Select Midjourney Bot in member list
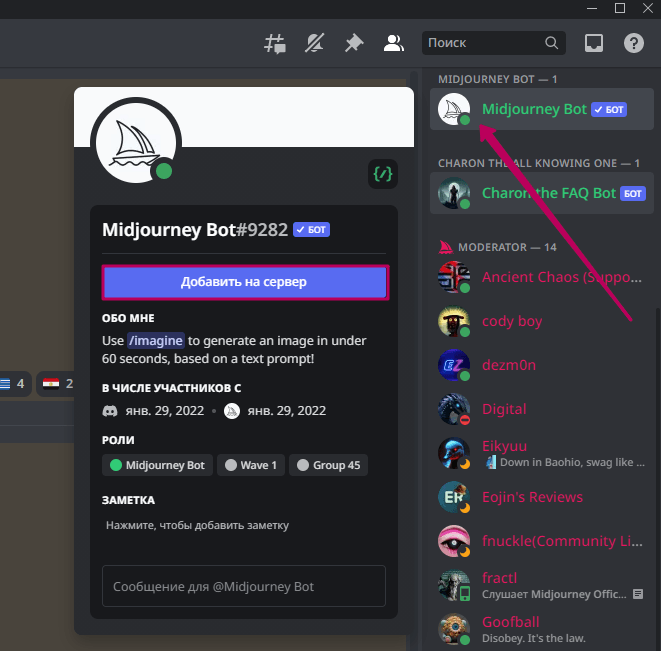 click(x=542, y=109)
